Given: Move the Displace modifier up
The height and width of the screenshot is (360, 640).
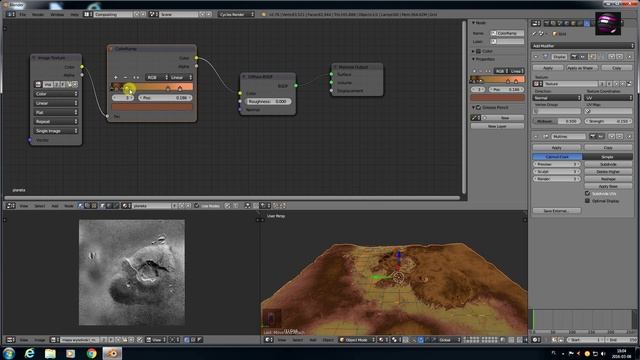Looking at the screenshot, I should pyautogui.click(x=612, y=57).
